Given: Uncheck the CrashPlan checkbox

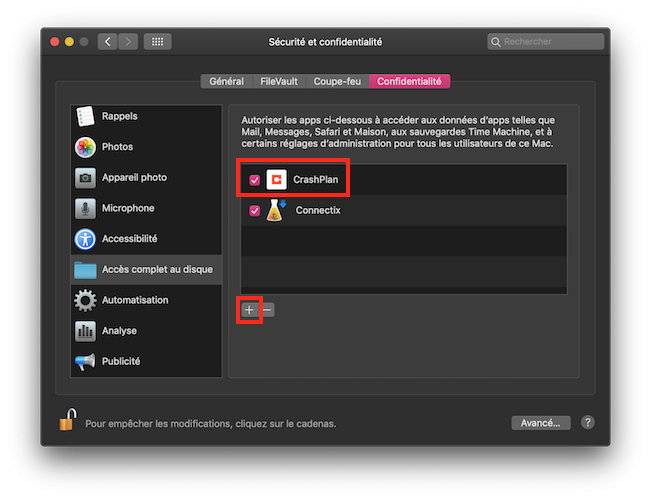Looking at the screenshot, I should point(255,180).
